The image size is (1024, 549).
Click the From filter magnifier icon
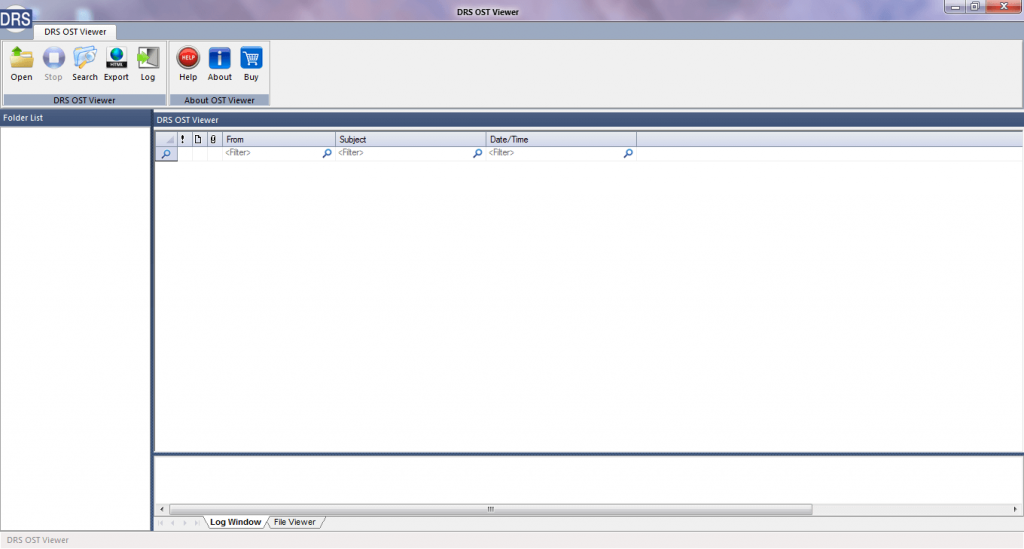327,153
